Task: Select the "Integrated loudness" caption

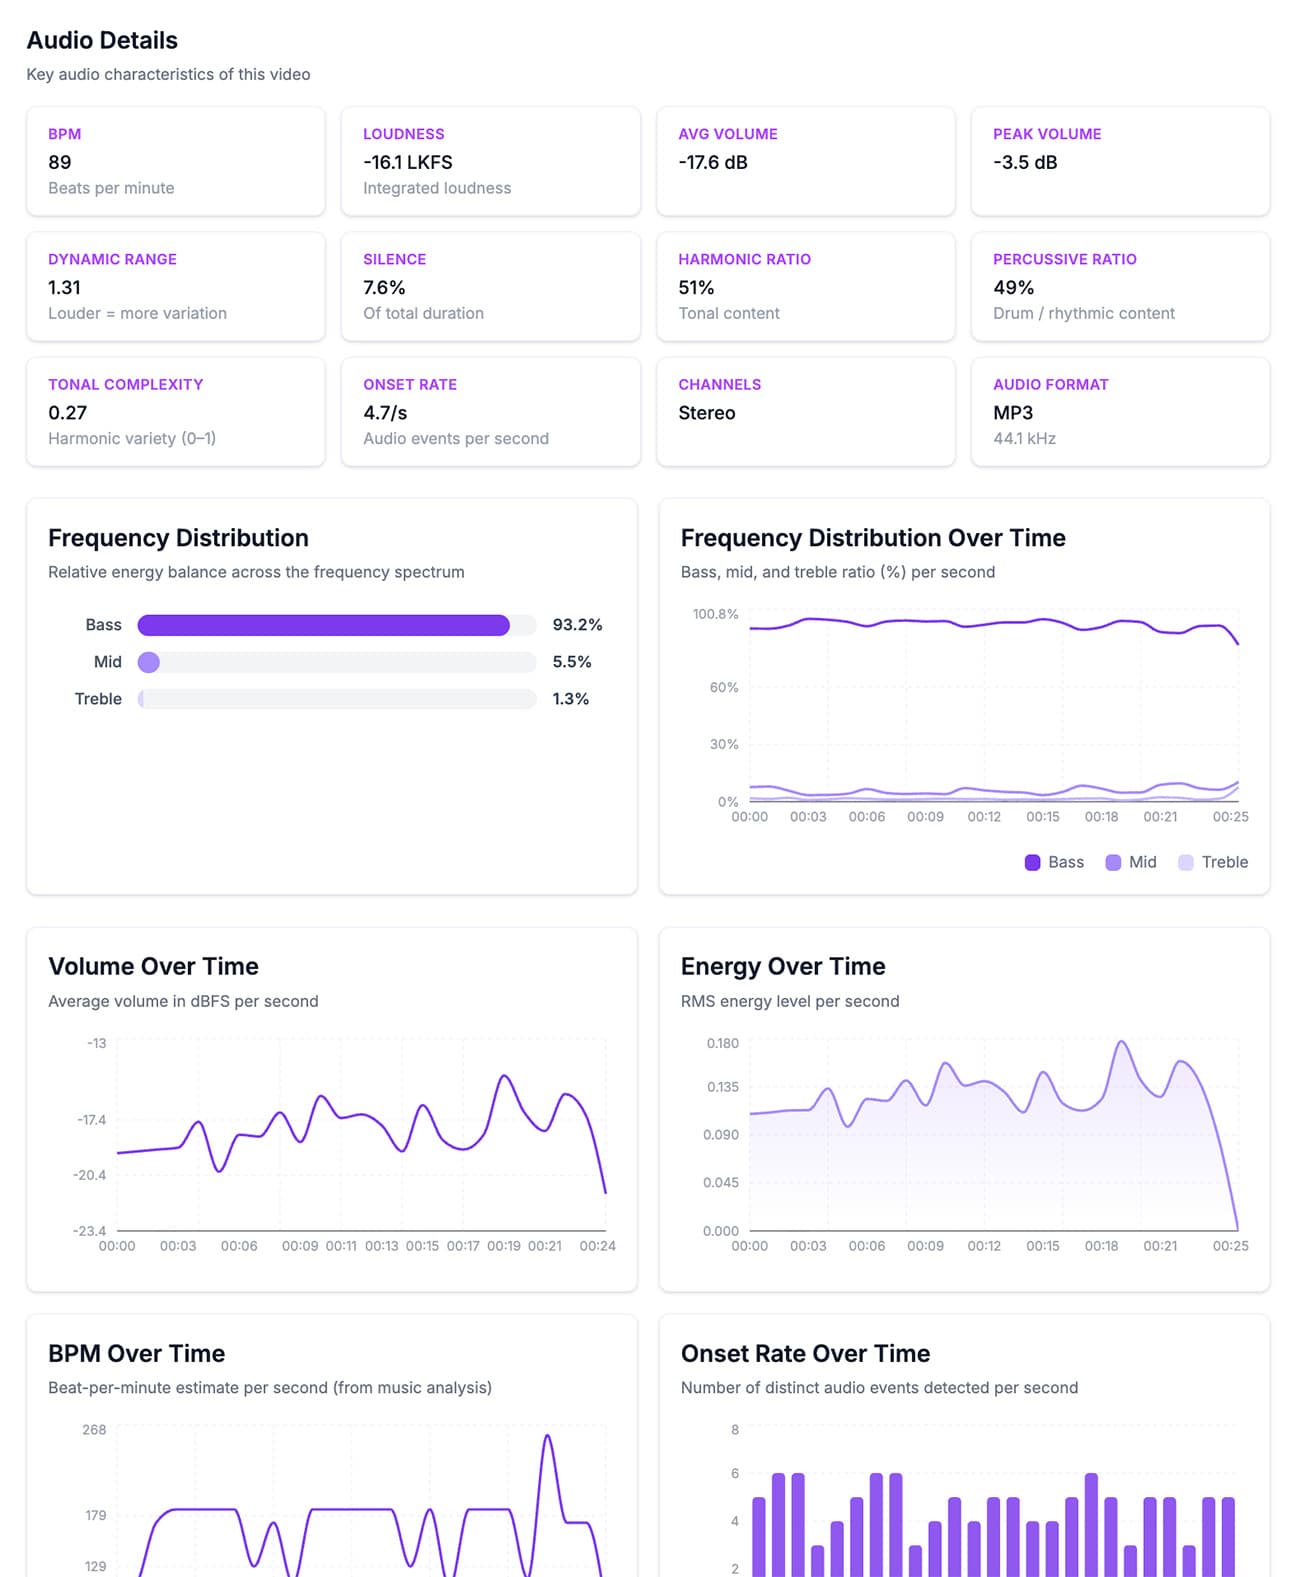Action: tap(437, 188)
